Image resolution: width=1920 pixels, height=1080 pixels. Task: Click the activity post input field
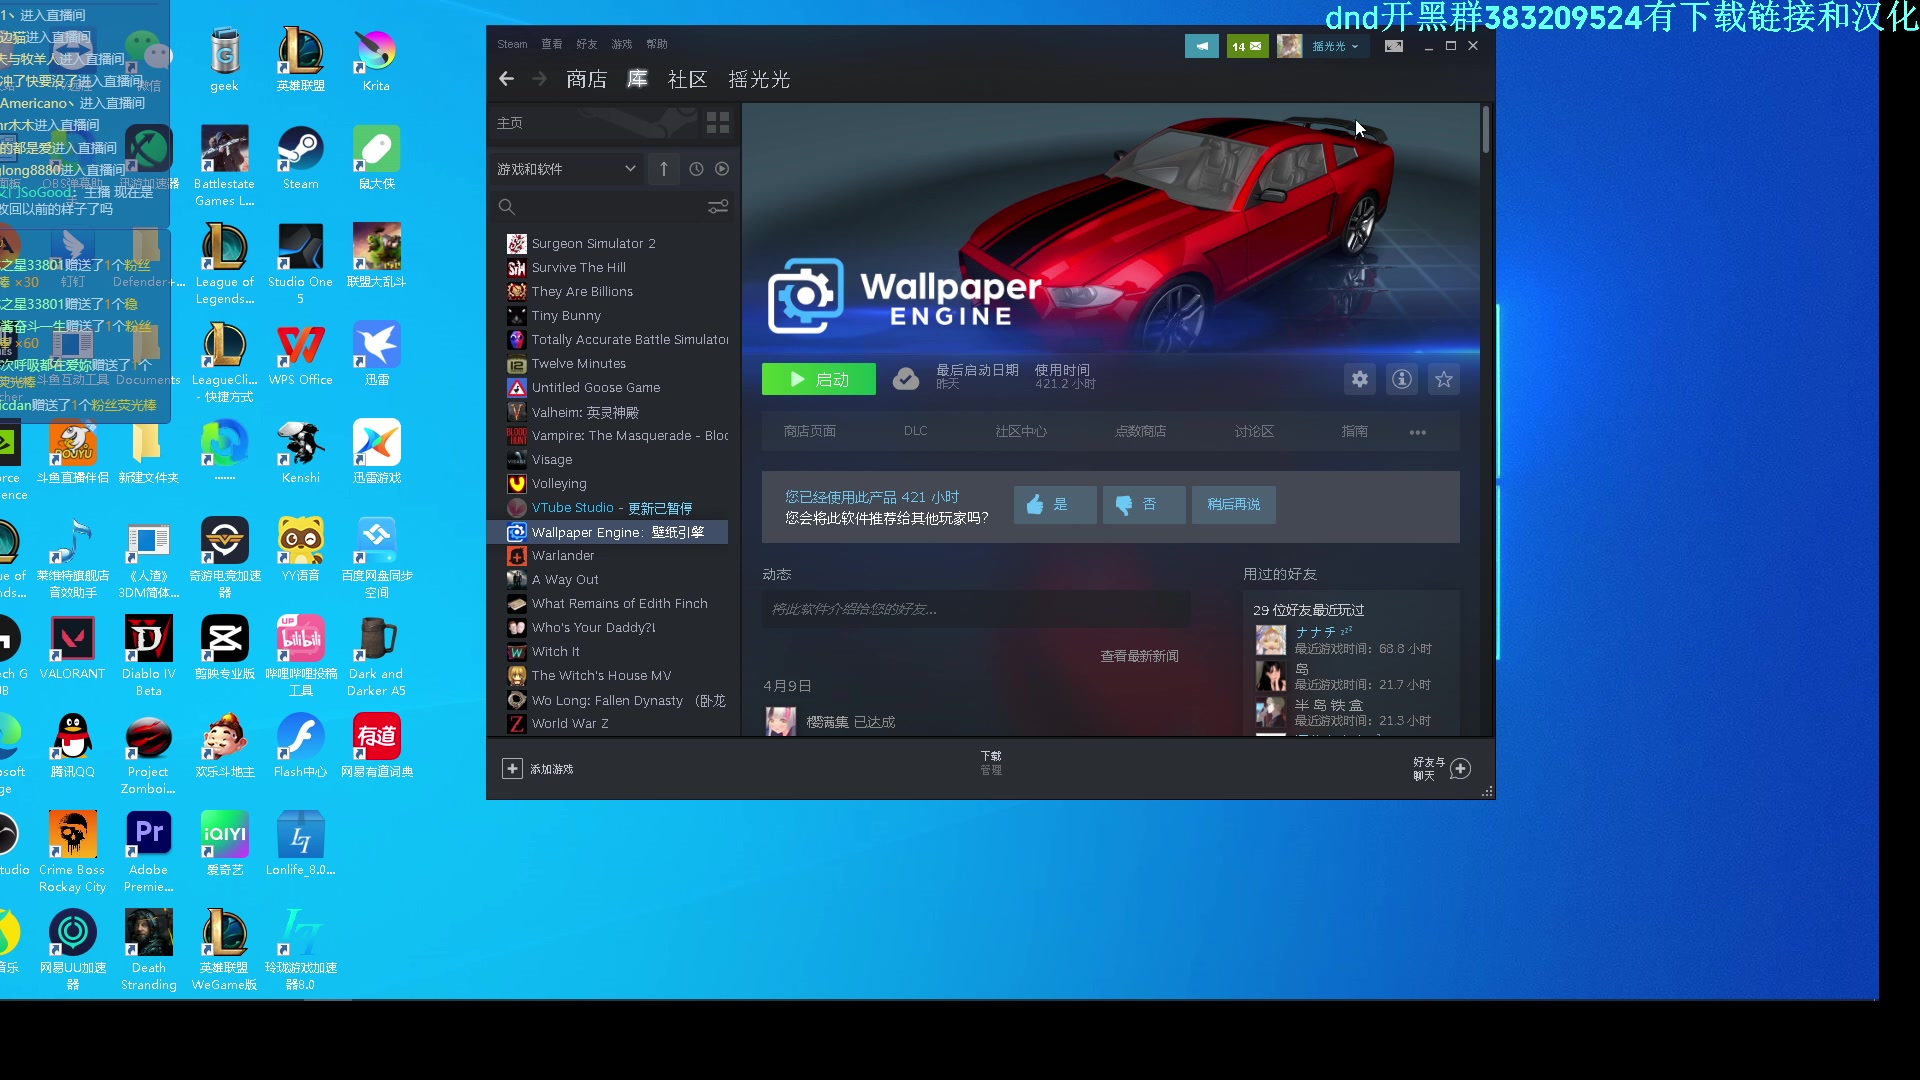(x=976, y=609)
